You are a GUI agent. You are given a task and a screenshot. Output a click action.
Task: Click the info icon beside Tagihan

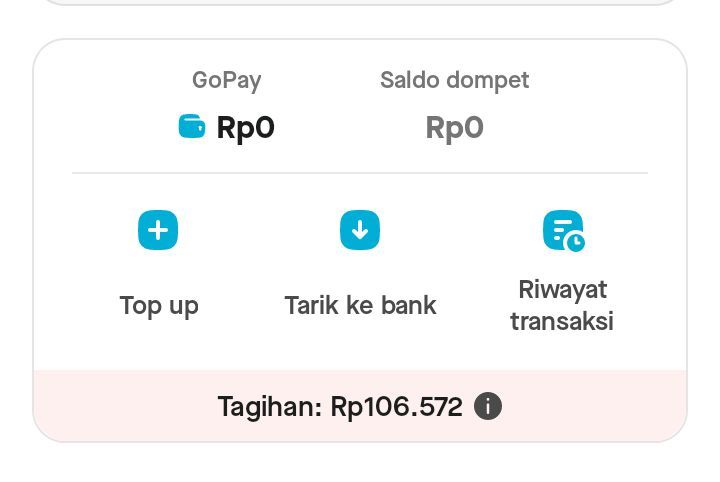pyautogui.click(x=488, y=406)
